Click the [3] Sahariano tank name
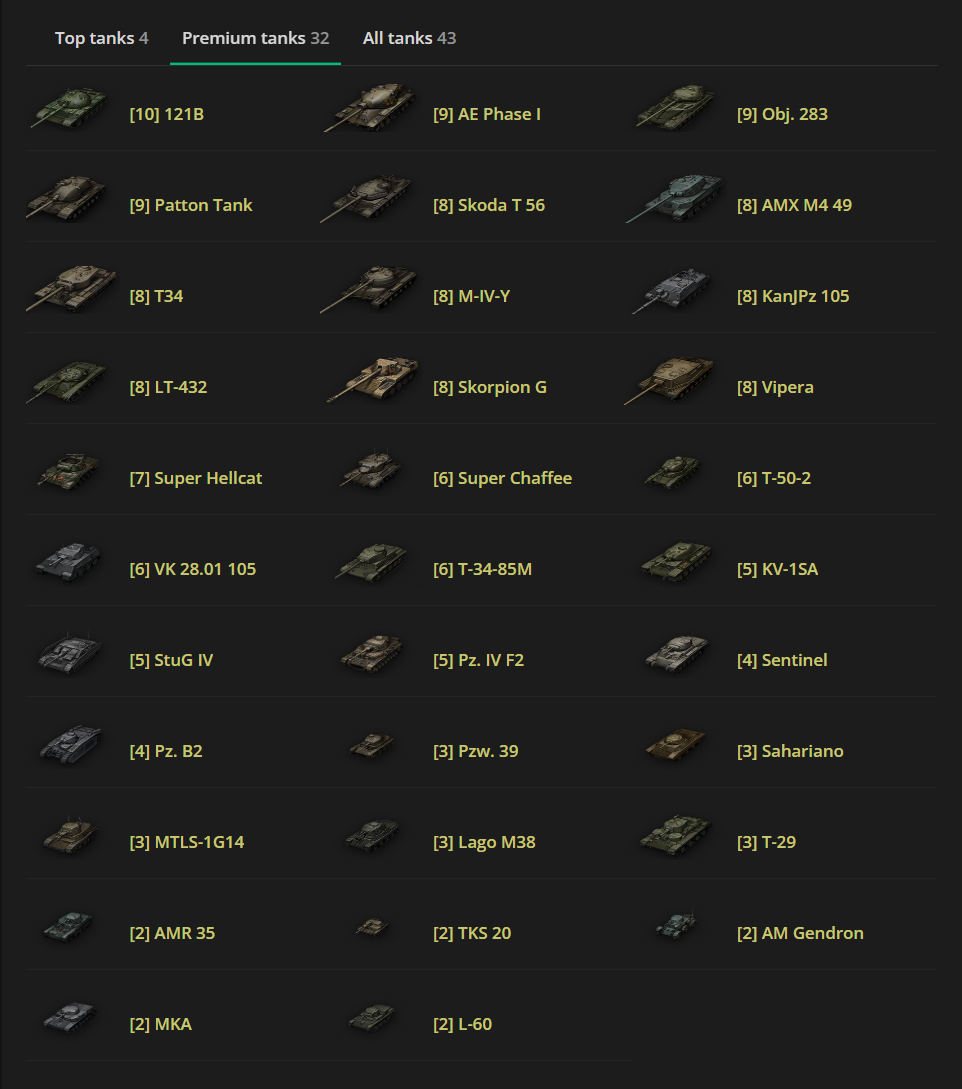 click(x=790, y=751)
